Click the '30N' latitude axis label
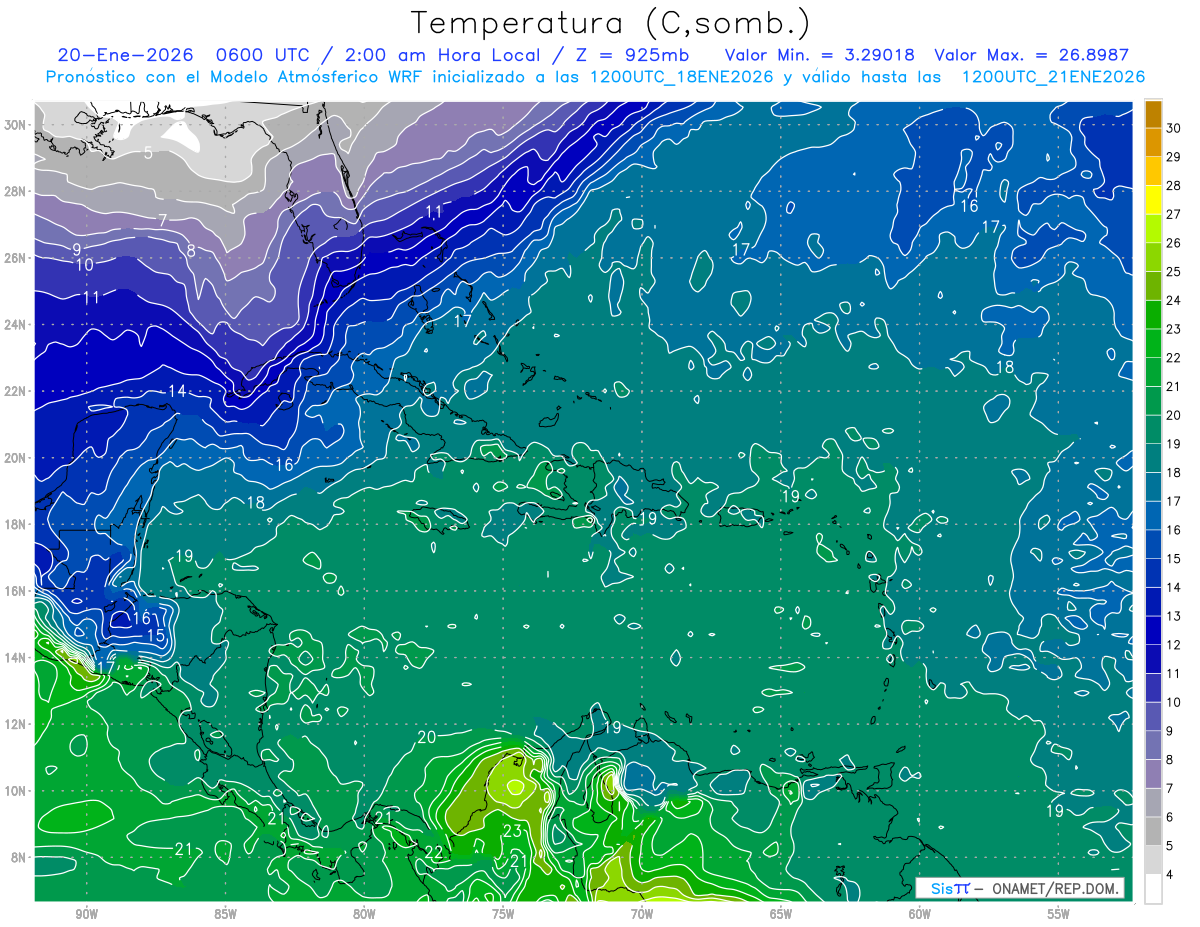Image resolution: width=1200 pixels, height=927 pixels. 17,124
